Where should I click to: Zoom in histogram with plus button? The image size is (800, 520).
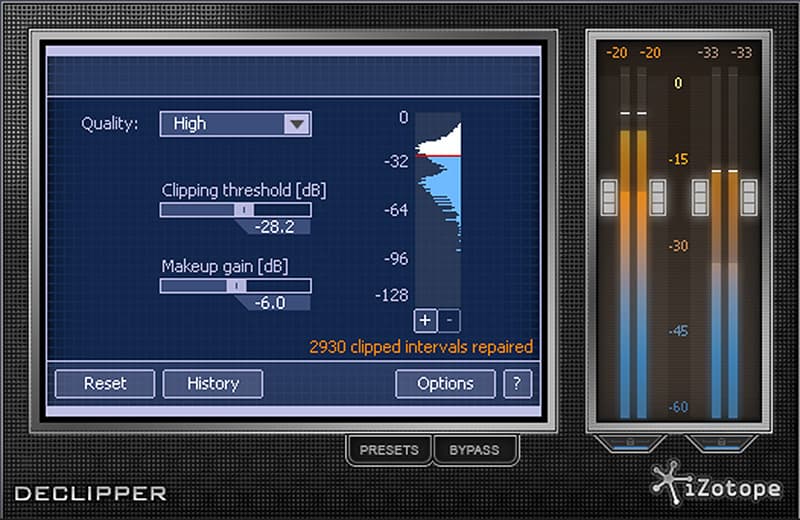pos(425,320)
